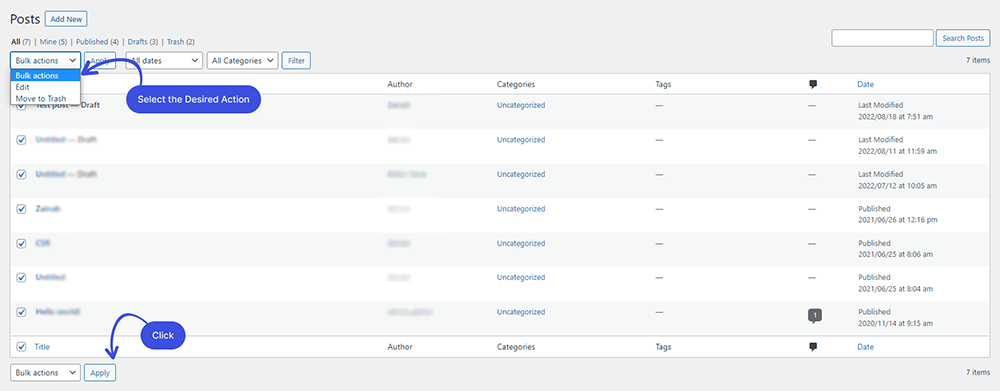Image resolution: width=1000 pixels, height=391 pixels.
Task: Expand the All Categories dropdown
Action: point(242,61)
